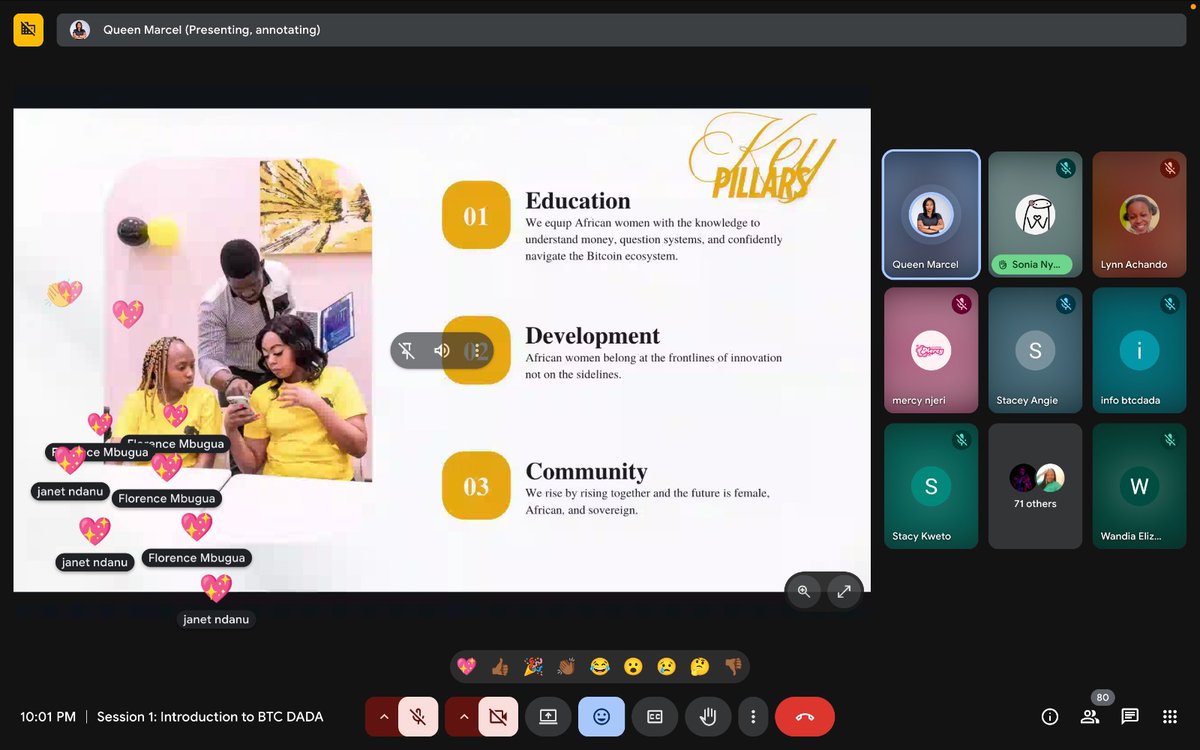The height and width of the screenshot is (750, 1200).
Task: Select the mercy njeri participant tile
Action: [931, 350]
